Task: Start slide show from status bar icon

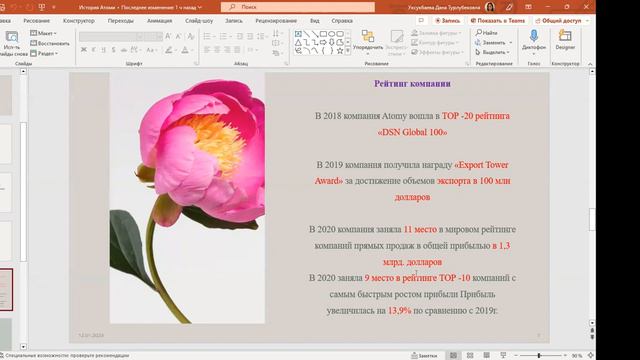Action: tap(503, 356)
